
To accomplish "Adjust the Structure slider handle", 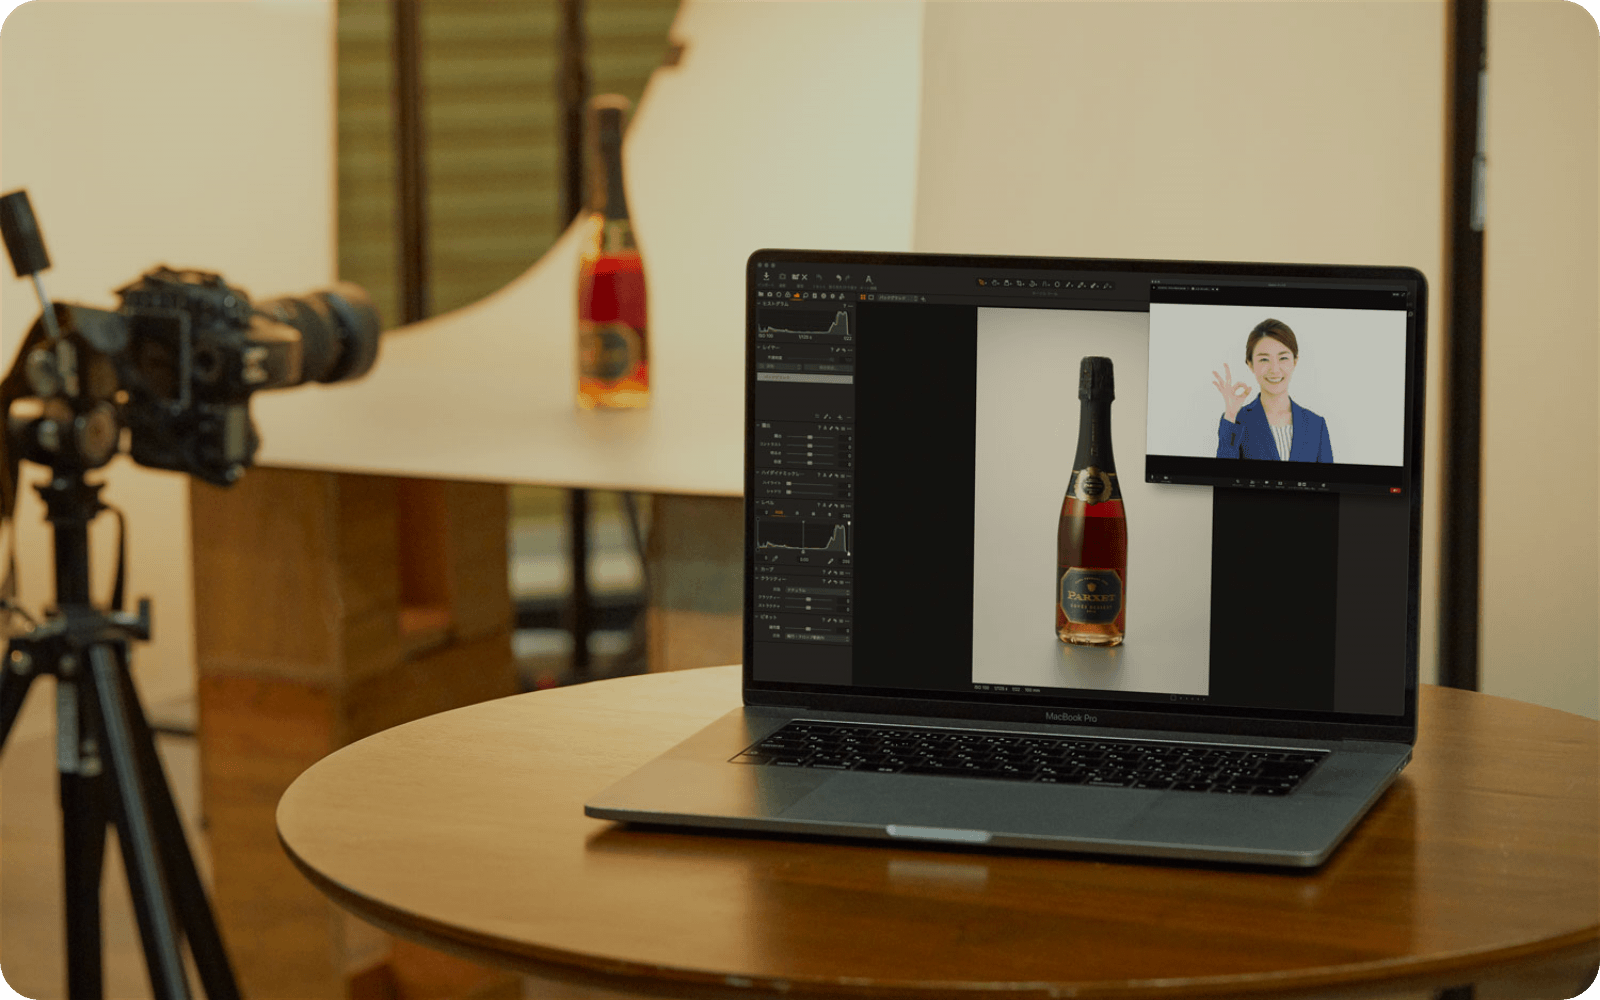I will pos(808,608).
